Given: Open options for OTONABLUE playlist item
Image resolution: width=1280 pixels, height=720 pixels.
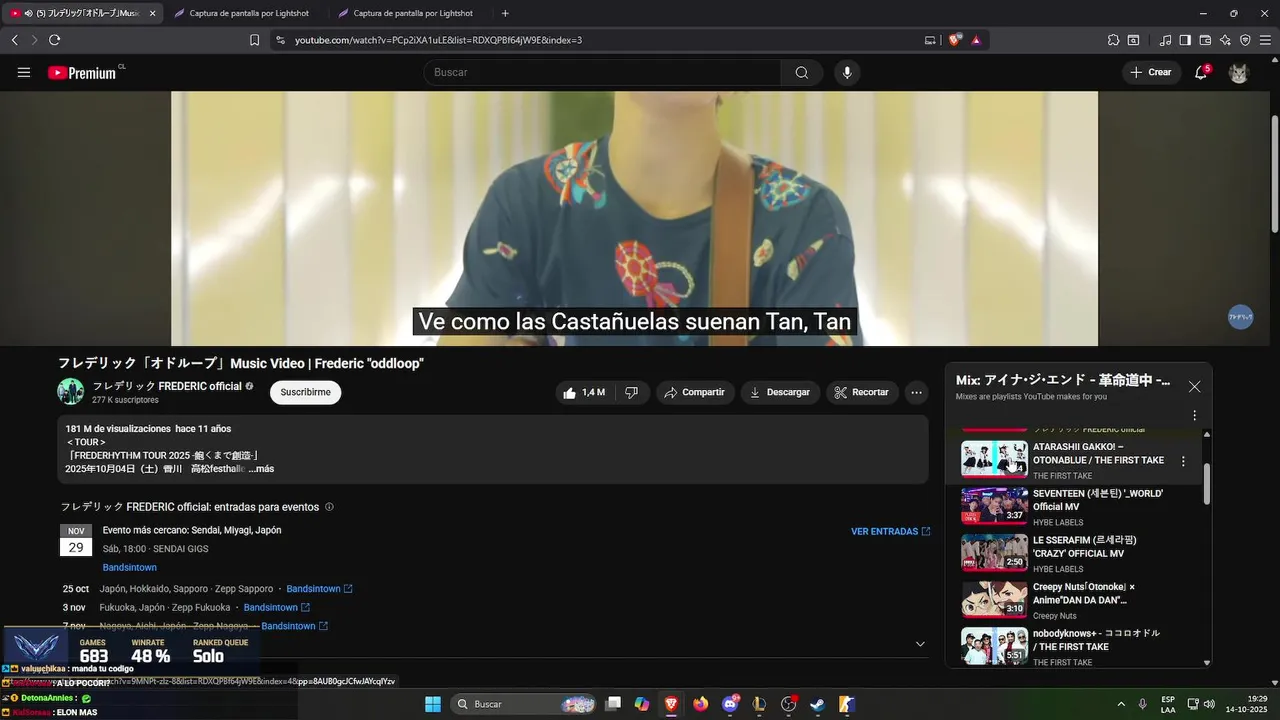Looking at the screenshot, I should pyautogui.click(x=1183, y=461).
